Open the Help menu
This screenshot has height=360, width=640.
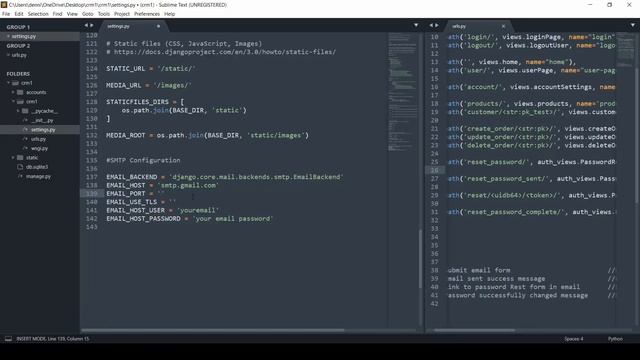169,14
